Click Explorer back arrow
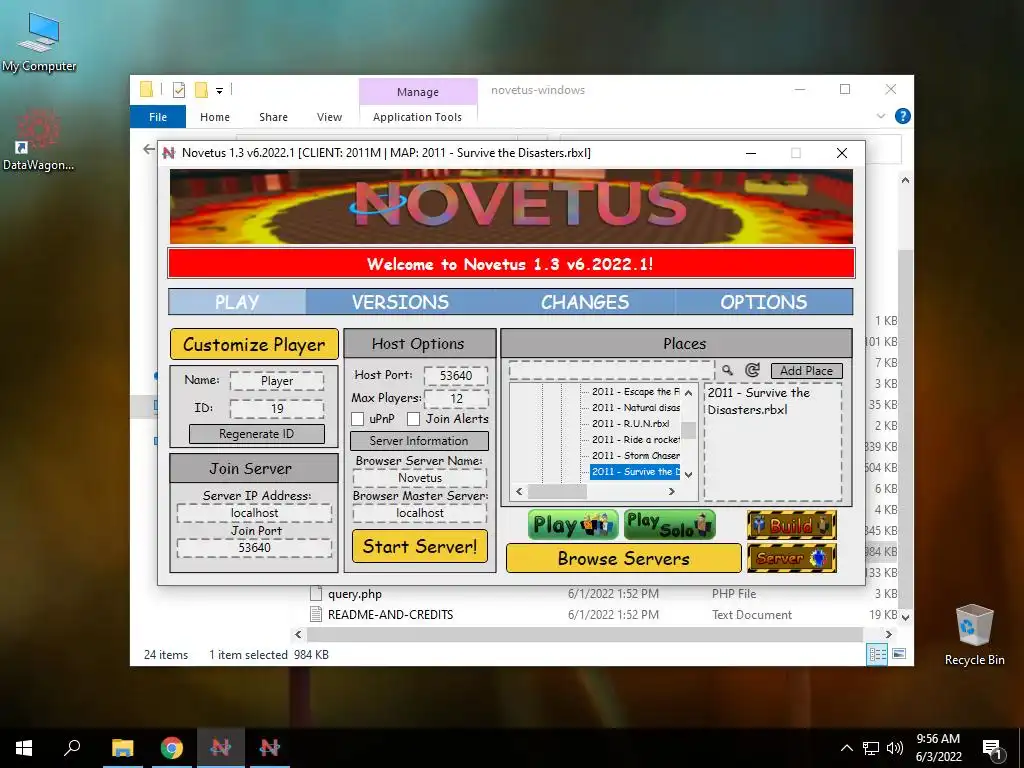 point(149,149)
